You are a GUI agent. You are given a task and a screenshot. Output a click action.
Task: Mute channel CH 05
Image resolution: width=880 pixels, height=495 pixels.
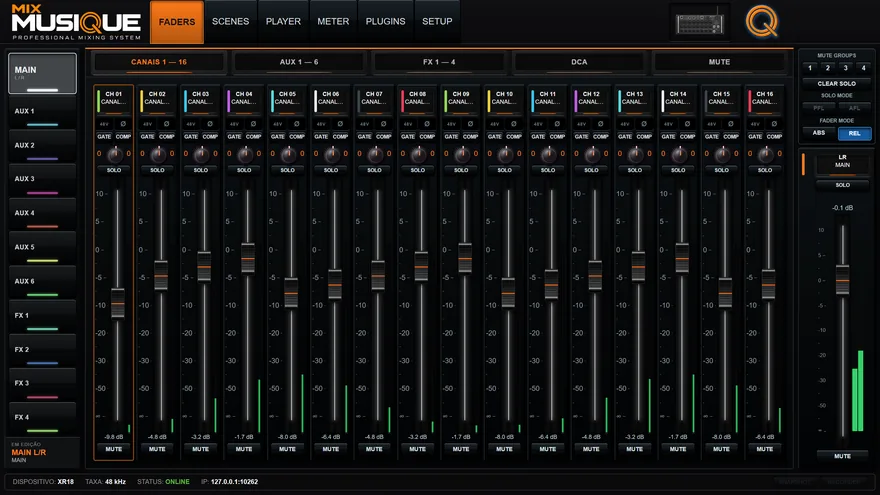[x=287, y=449]
